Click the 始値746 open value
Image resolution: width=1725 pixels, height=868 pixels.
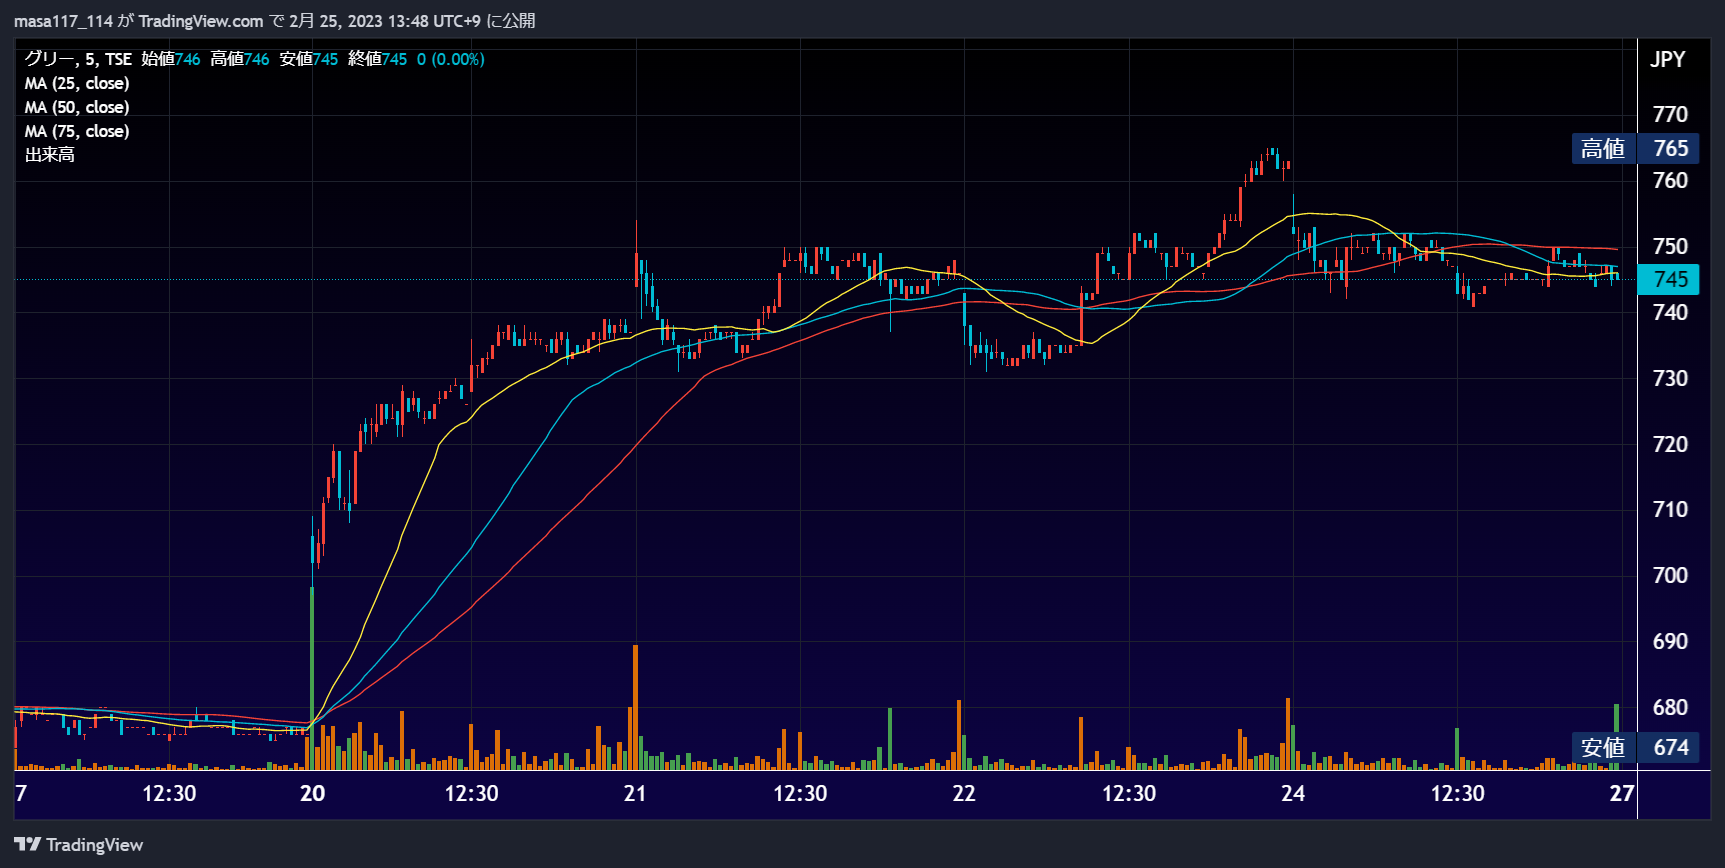click(170, 59)
